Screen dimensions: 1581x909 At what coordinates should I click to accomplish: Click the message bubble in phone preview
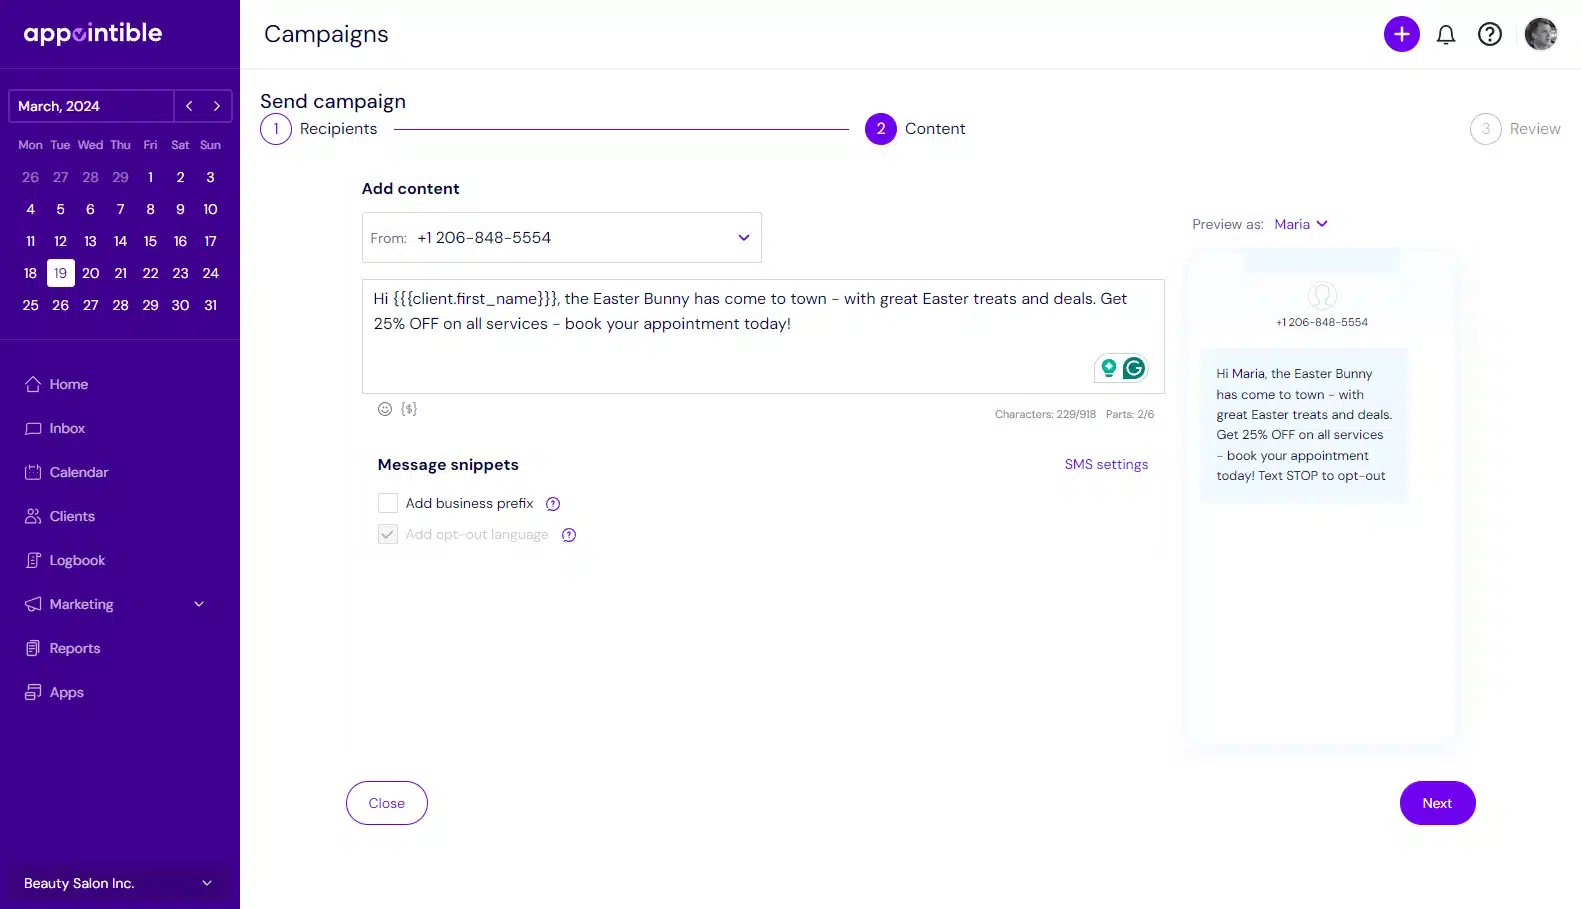pyautogui.click(x=1303, y=425)
